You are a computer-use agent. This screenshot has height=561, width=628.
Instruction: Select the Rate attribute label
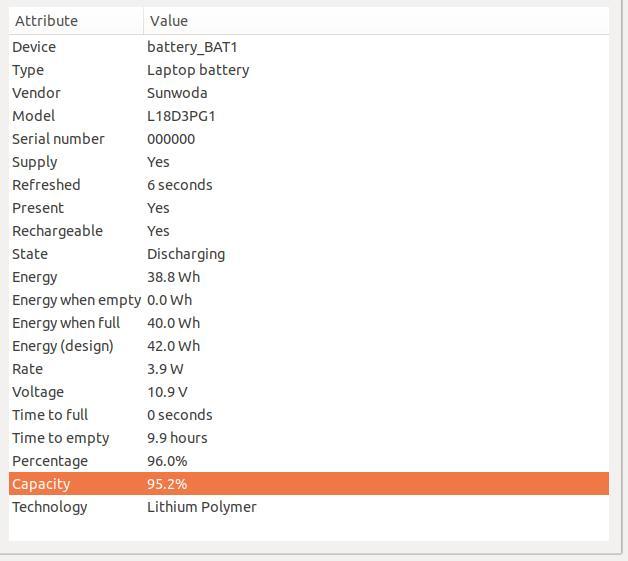click(28, 369)
